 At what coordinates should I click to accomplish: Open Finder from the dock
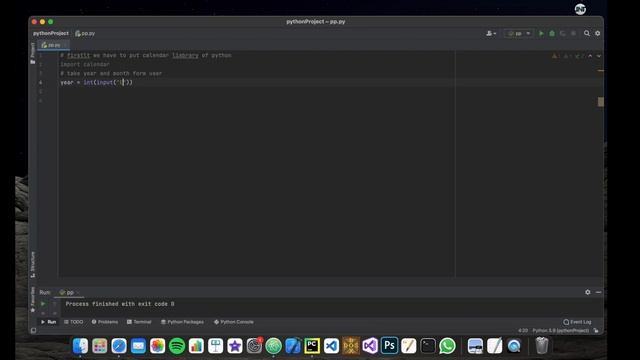[80, 346]
